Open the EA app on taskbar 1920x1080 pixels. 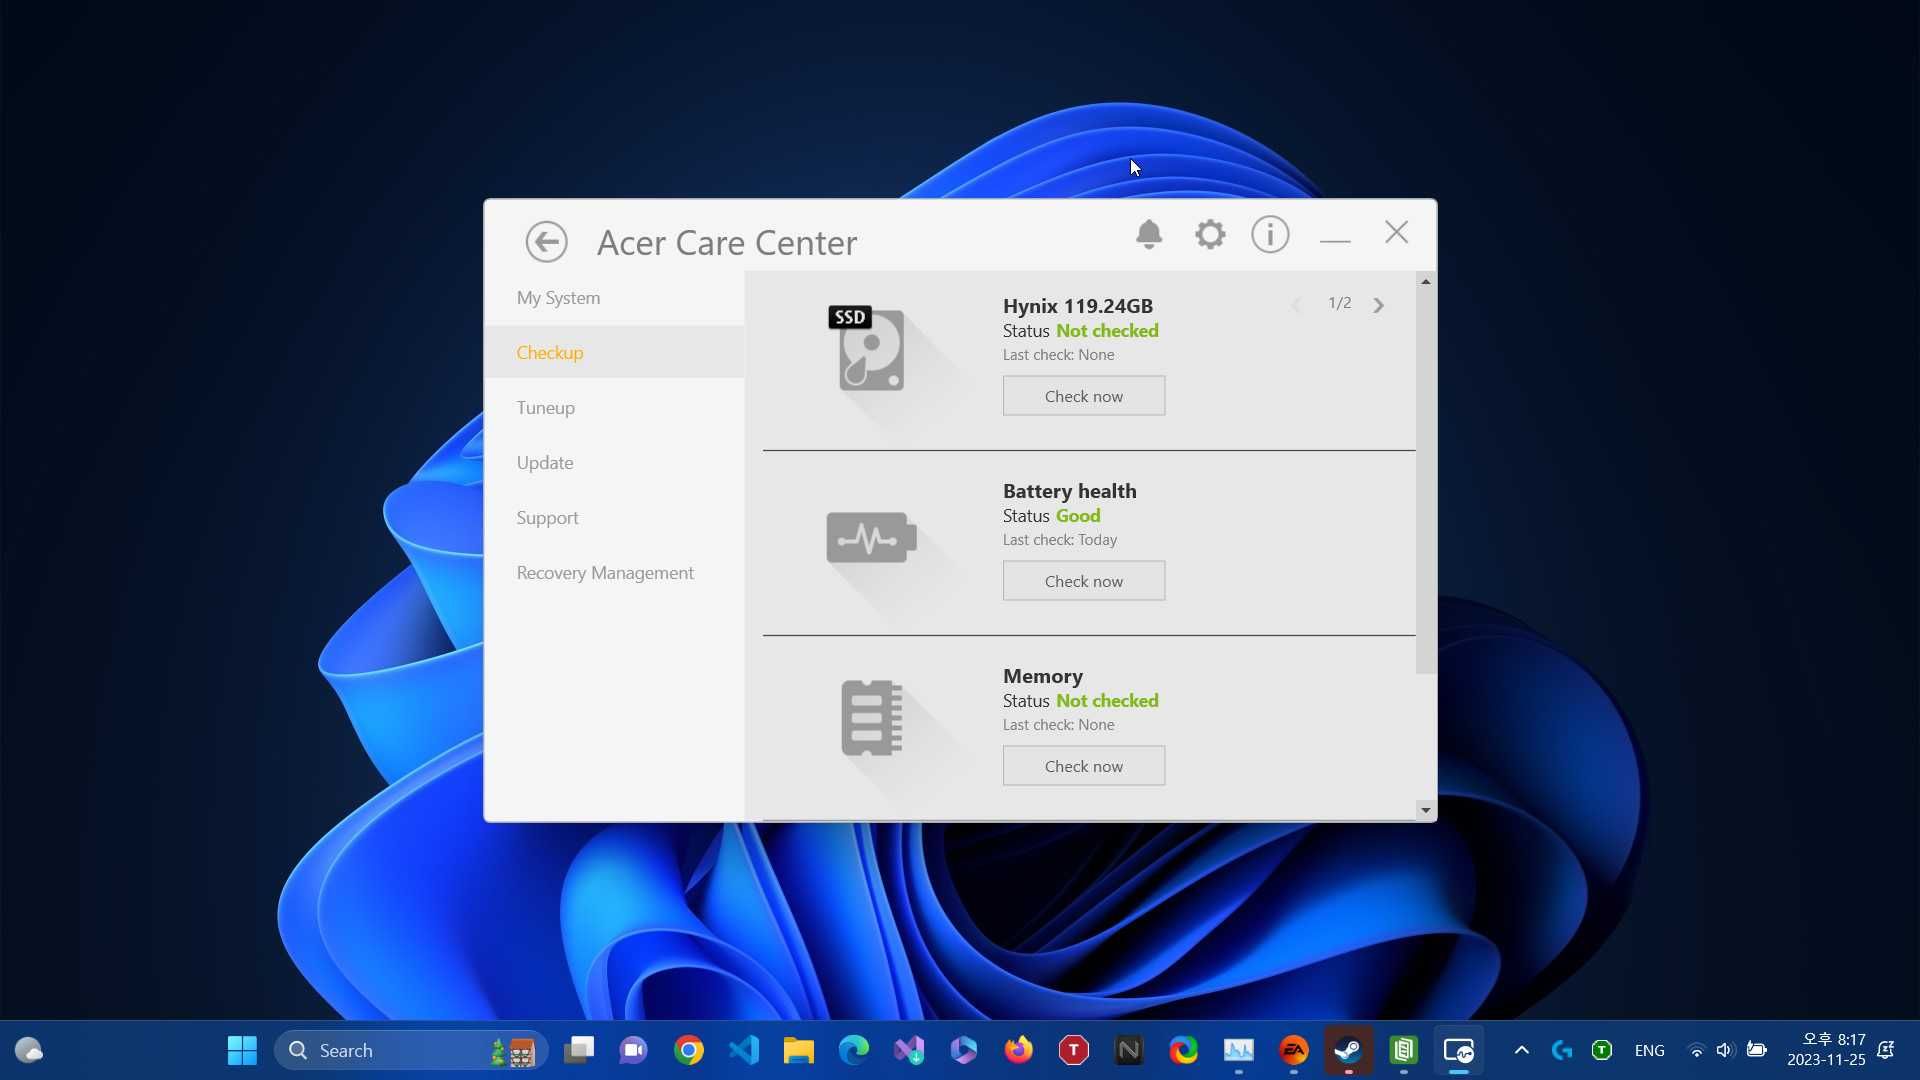[x=1294, y=1050]
